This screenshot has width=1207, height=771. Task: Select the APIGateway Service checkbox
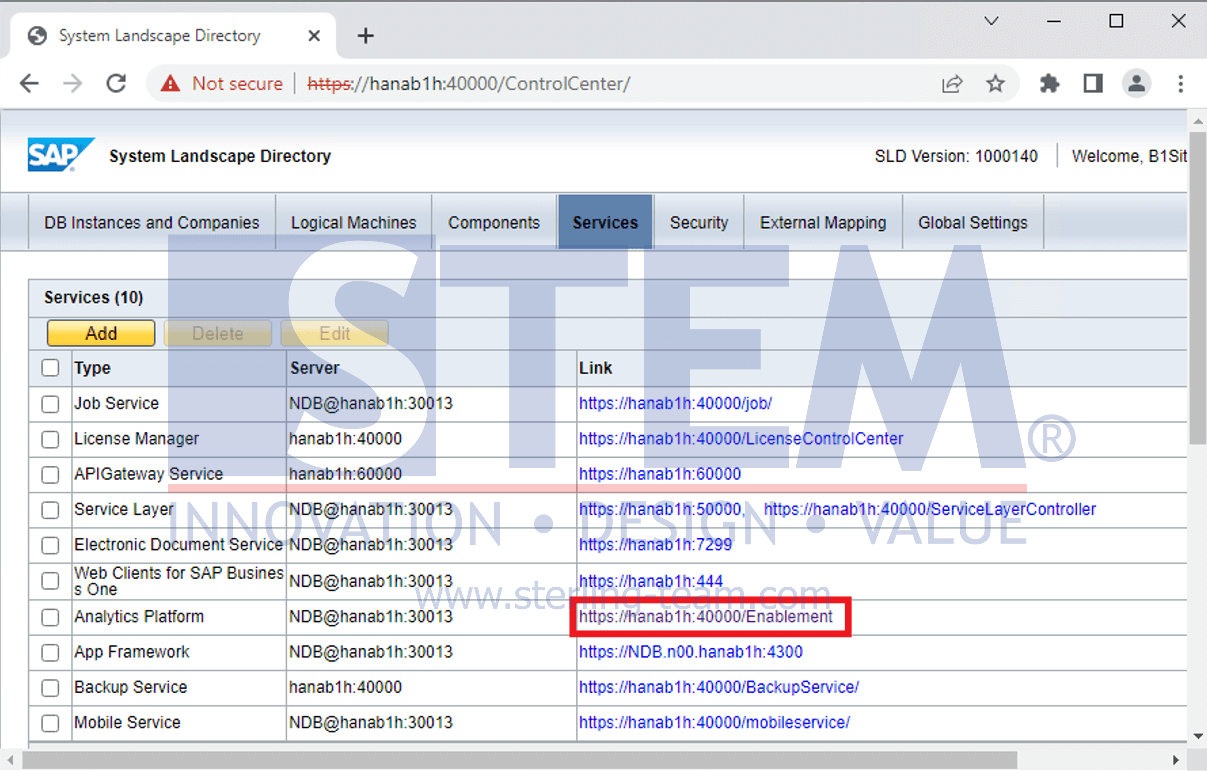[x=50, y=474]
